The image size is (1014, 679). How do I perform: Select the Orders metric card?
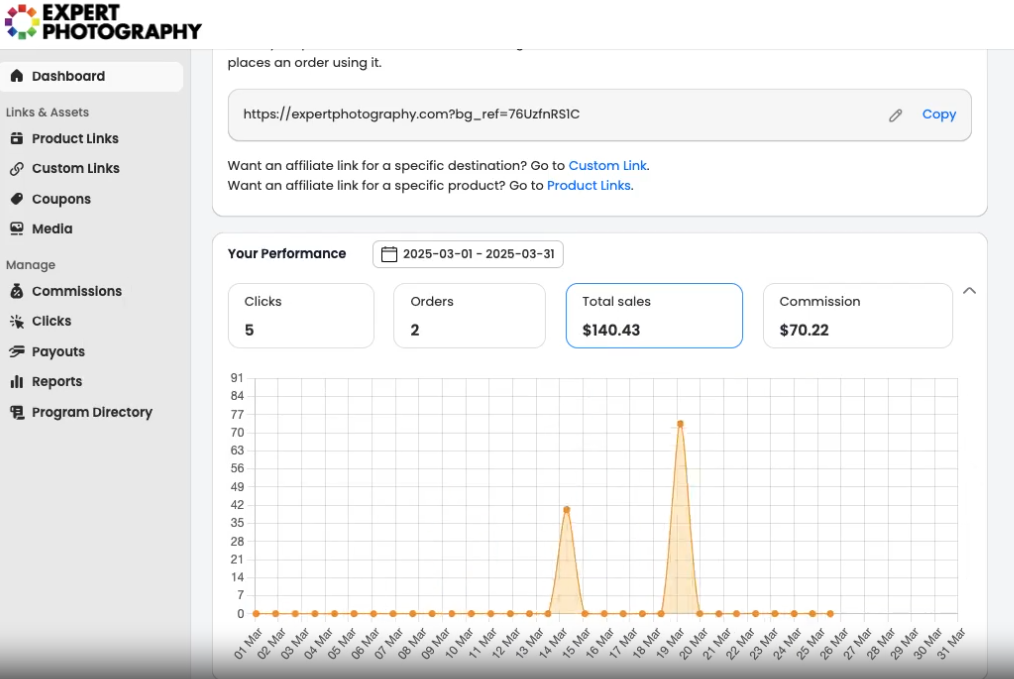pyautogui.click(x=469, y=316)
